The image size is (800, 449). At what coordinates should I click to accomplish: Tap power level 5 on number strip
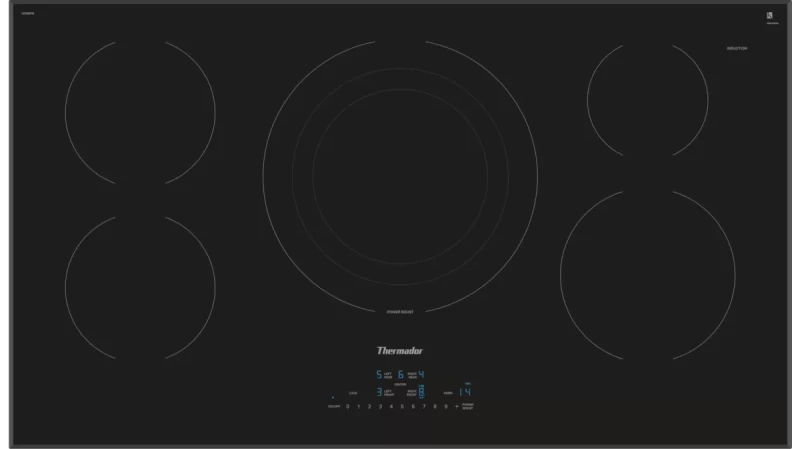[402, 407]
